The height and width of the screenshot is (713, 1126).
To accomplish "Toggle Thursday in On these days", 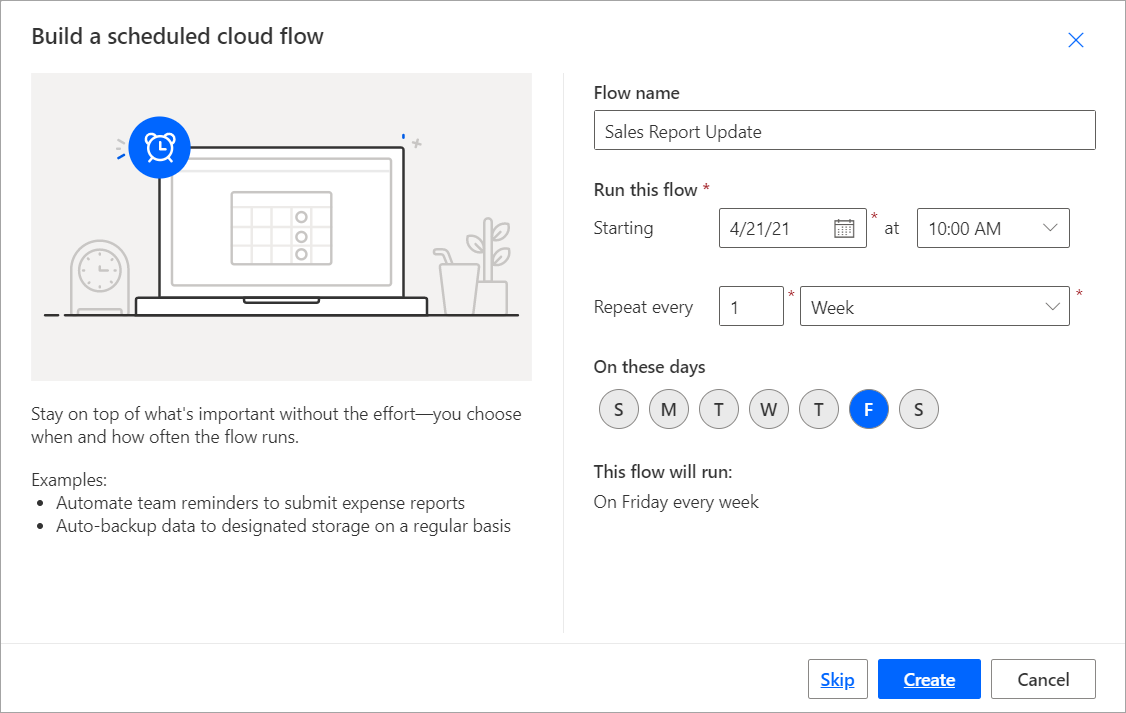I will 818,409.
